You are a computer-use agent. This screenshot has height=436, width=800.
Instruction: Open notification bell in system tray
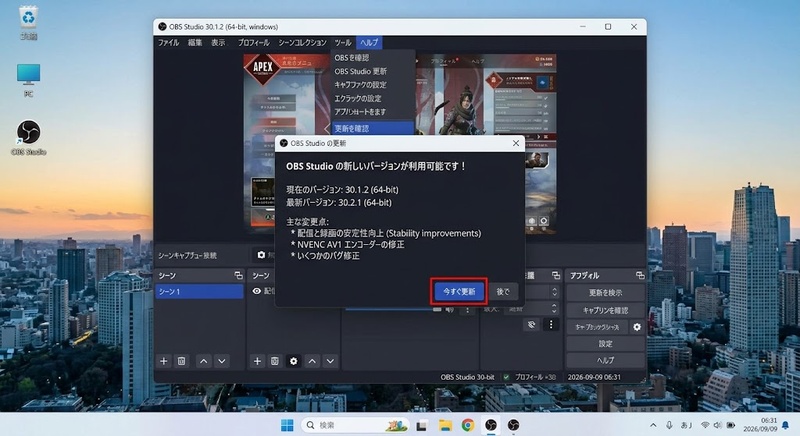(x=785, y=425)
